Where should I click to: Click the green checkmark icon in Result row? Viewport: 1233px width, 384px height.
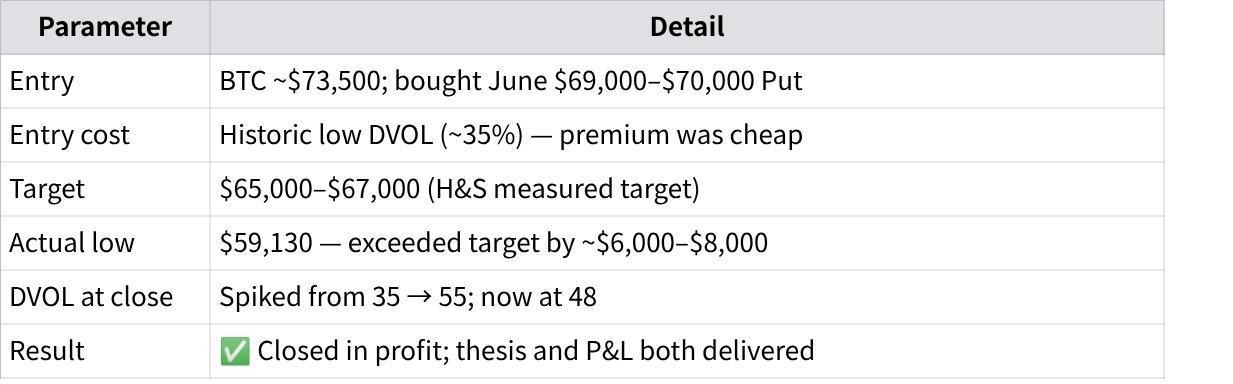(x=235, y=351)
